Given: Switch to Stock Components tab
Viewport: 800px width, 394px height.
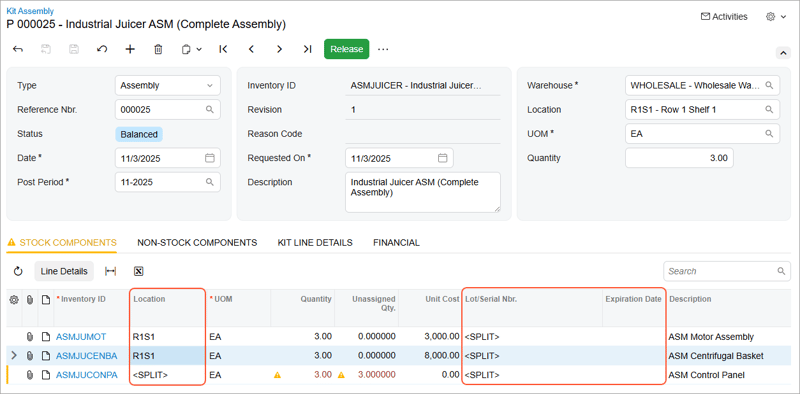Looking at the screenshot, I should (x=62, y=243).
